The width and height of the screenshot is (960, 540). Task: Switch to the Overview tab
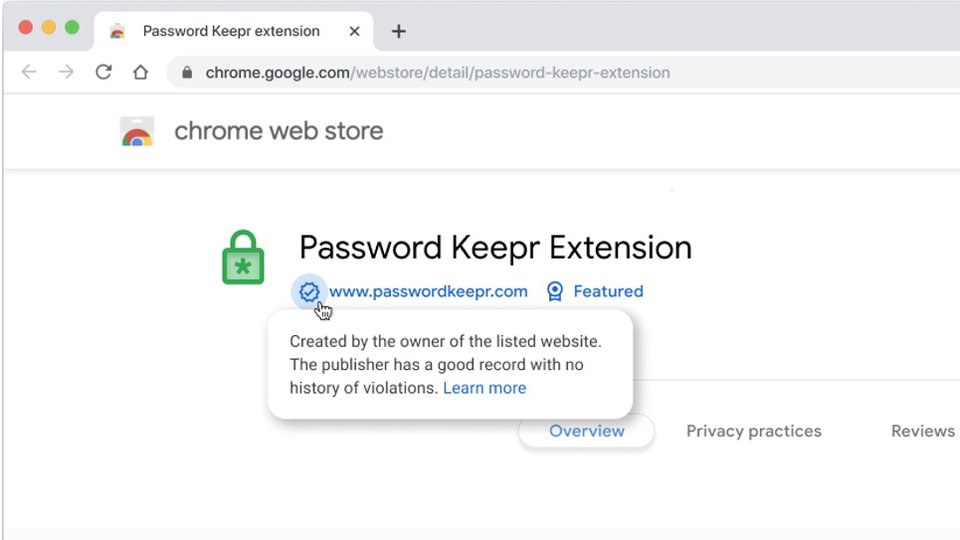(587, 431)
